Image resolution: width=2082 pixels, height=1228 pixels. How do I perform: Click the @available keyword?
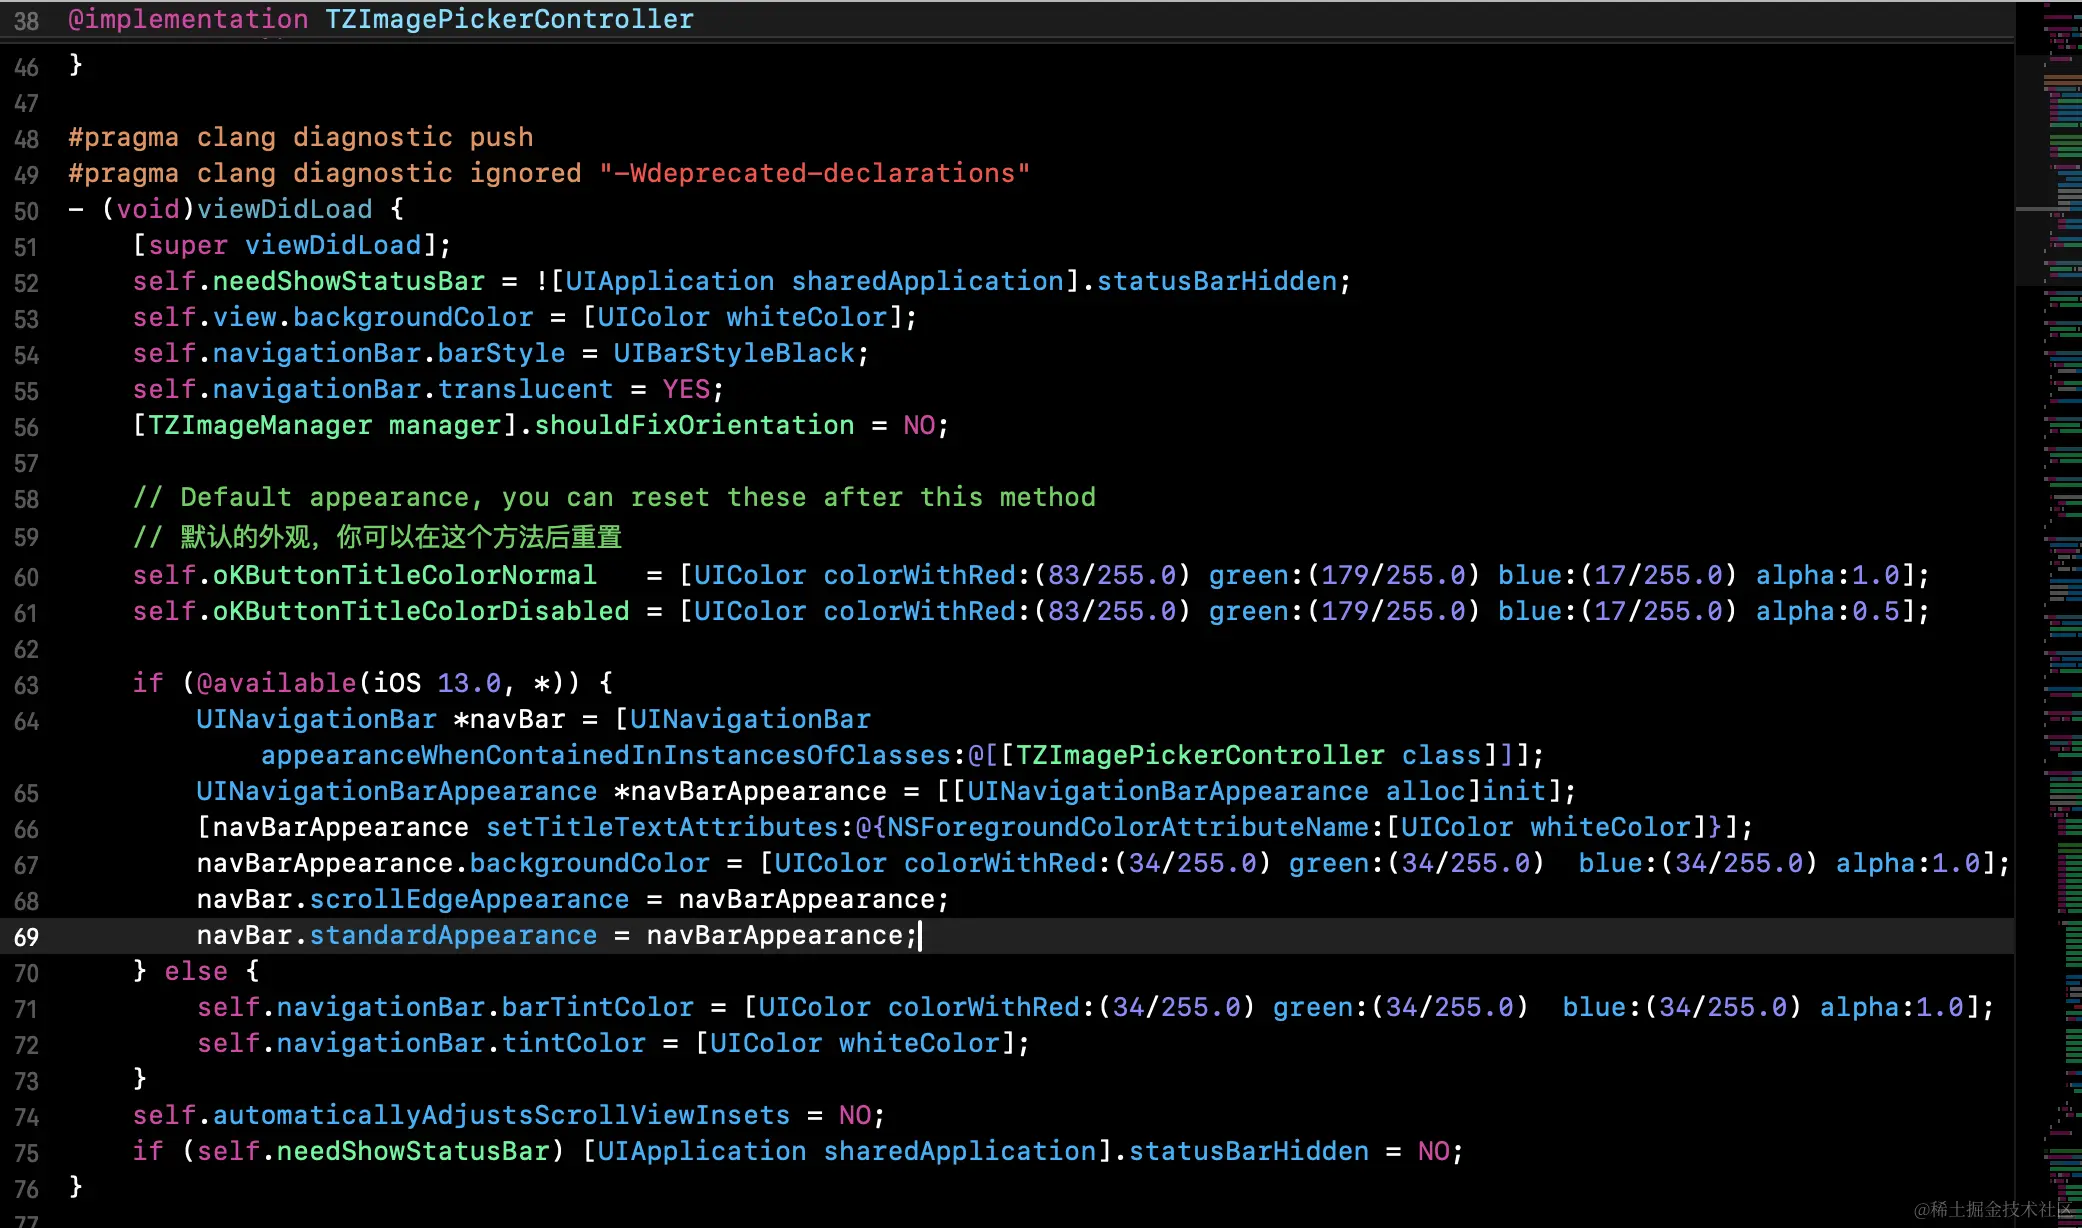pyautogui.click(x=276, y=683)
